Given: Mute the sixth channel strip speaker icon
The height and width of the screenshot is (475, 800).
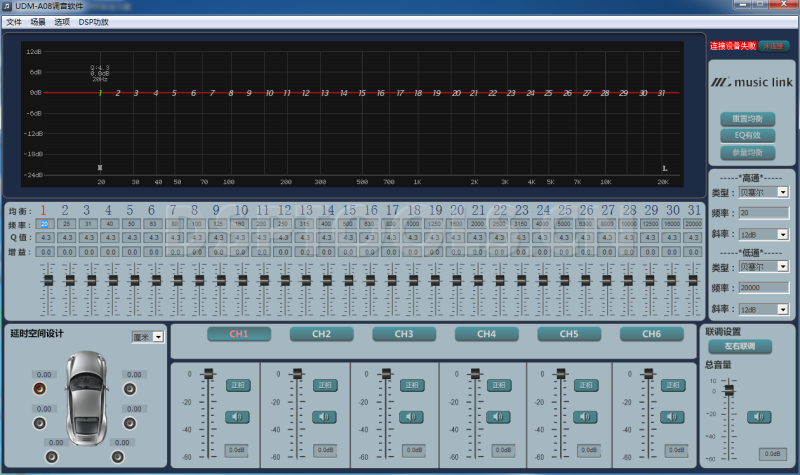Looking at the screenshot, I should (672, 417).
